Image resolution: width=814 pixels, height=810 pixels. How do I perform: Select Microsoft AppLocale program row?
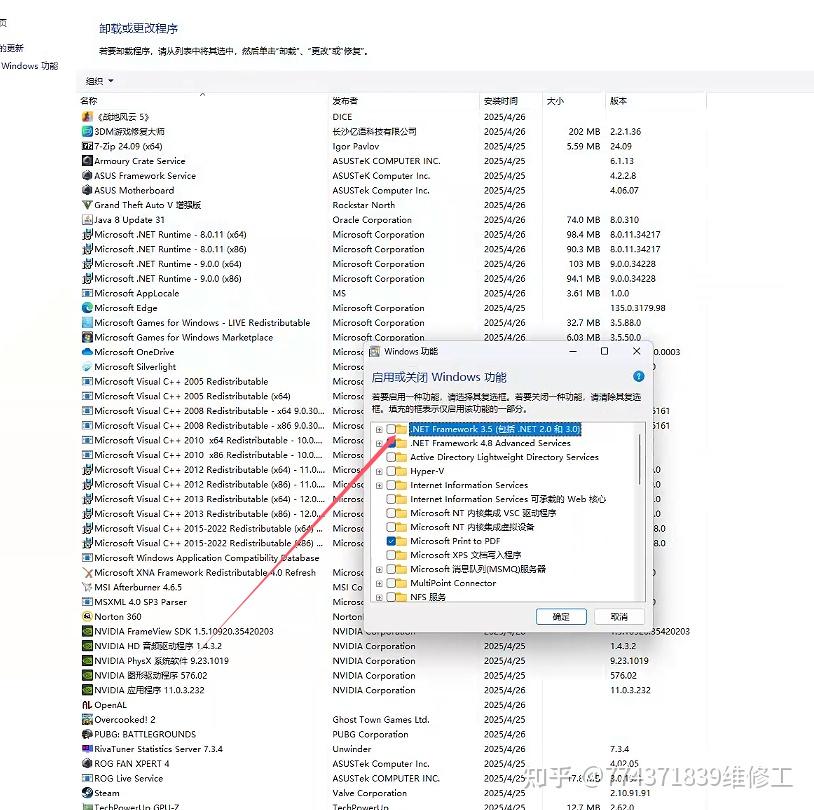(x=394, y=293)
